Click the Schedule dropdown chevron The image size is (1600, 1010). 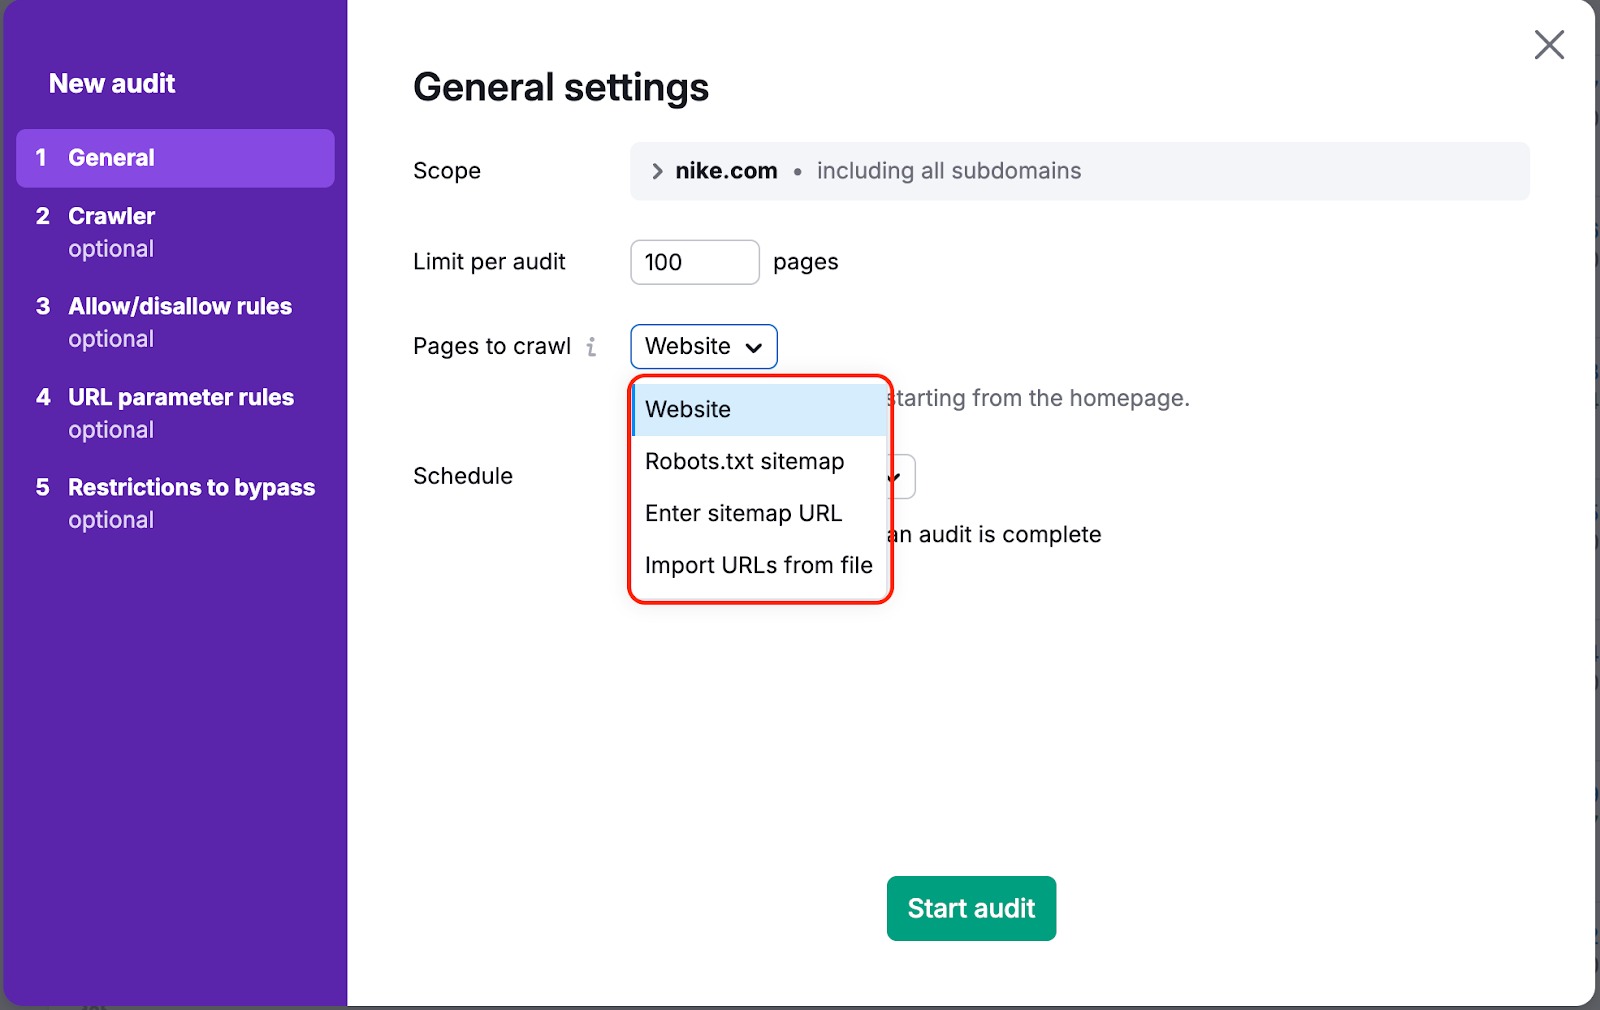tap(896, 476)
